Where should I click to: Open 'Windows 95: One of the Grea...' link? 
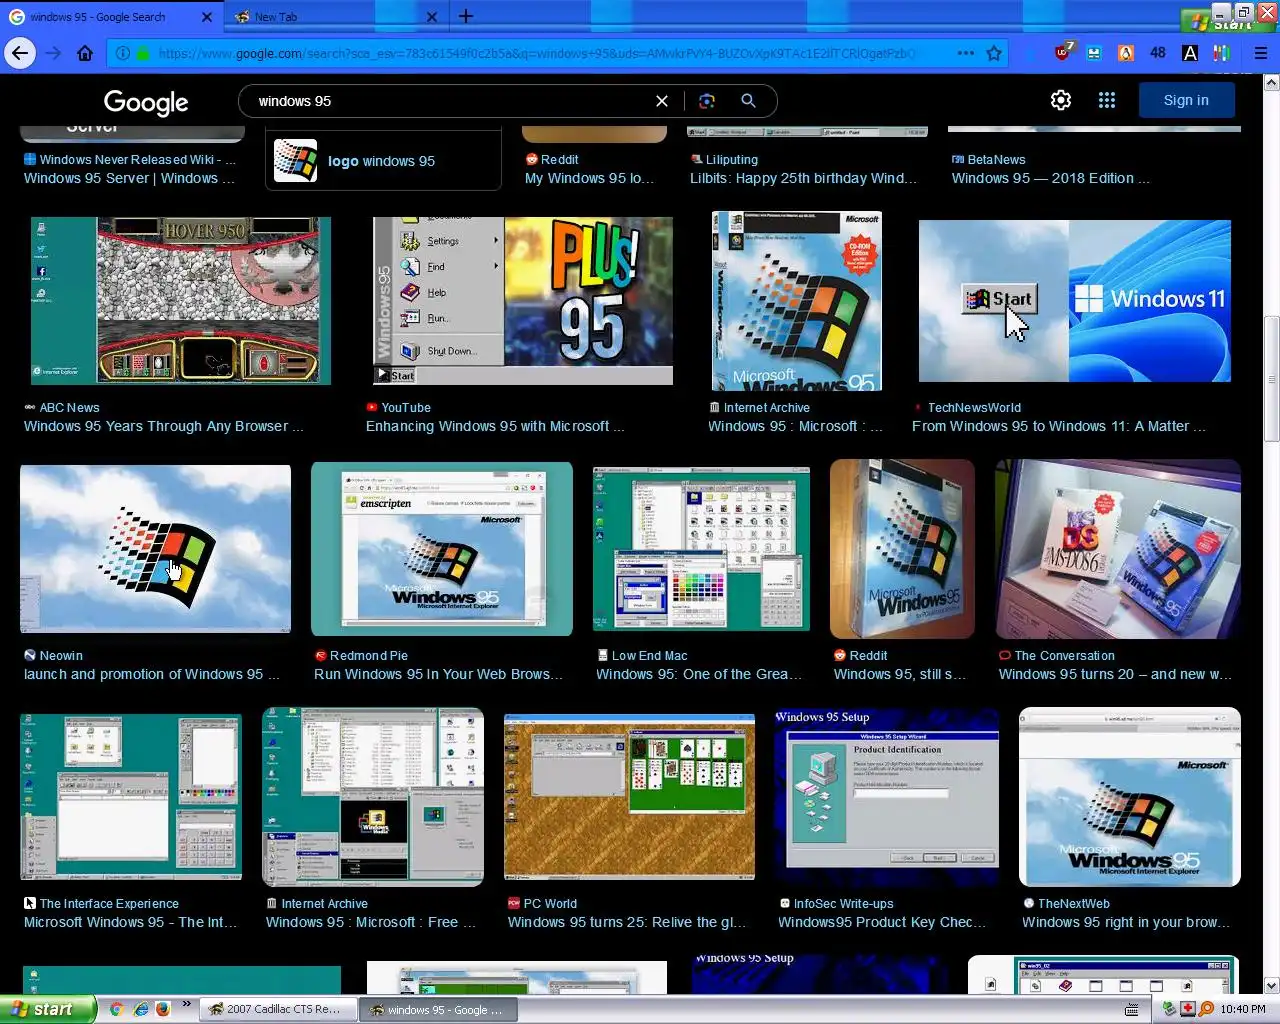[699, 674]
